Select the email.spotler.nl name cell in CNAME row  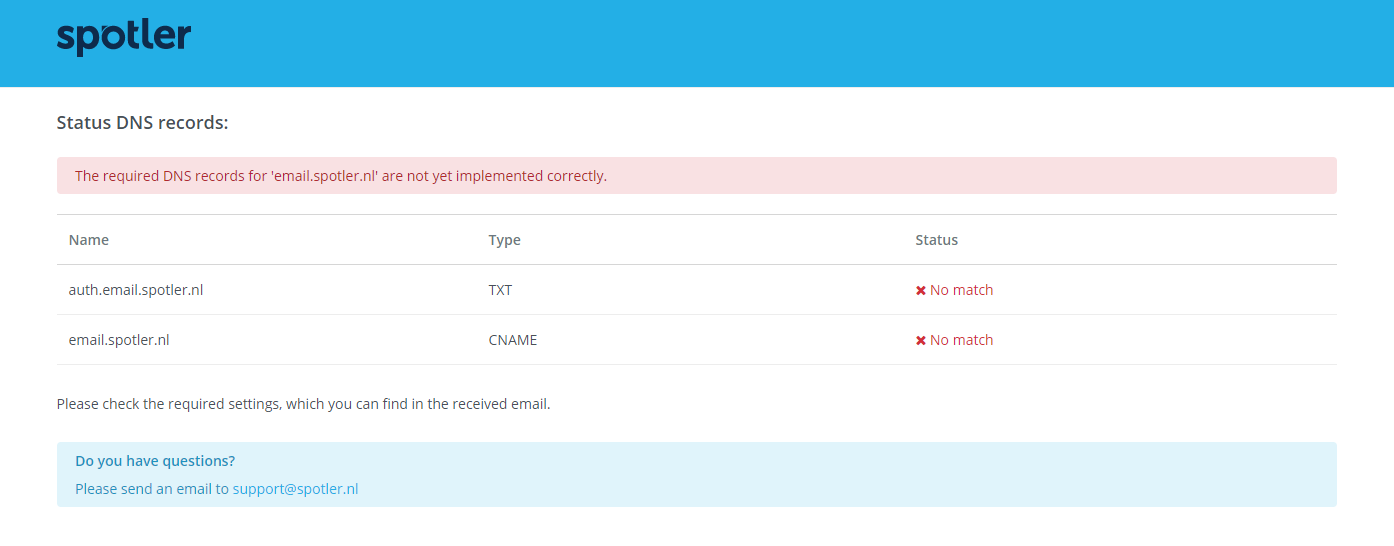(119, 340)
